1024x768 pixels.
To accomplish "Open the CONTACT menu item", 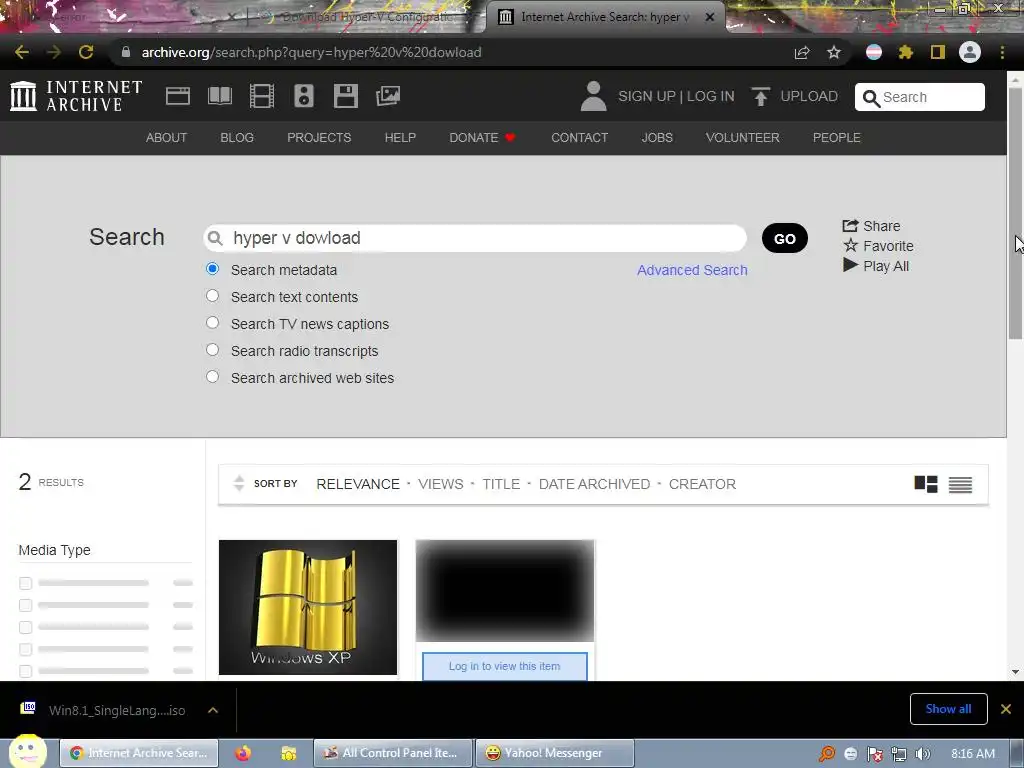I will [580, 138].
